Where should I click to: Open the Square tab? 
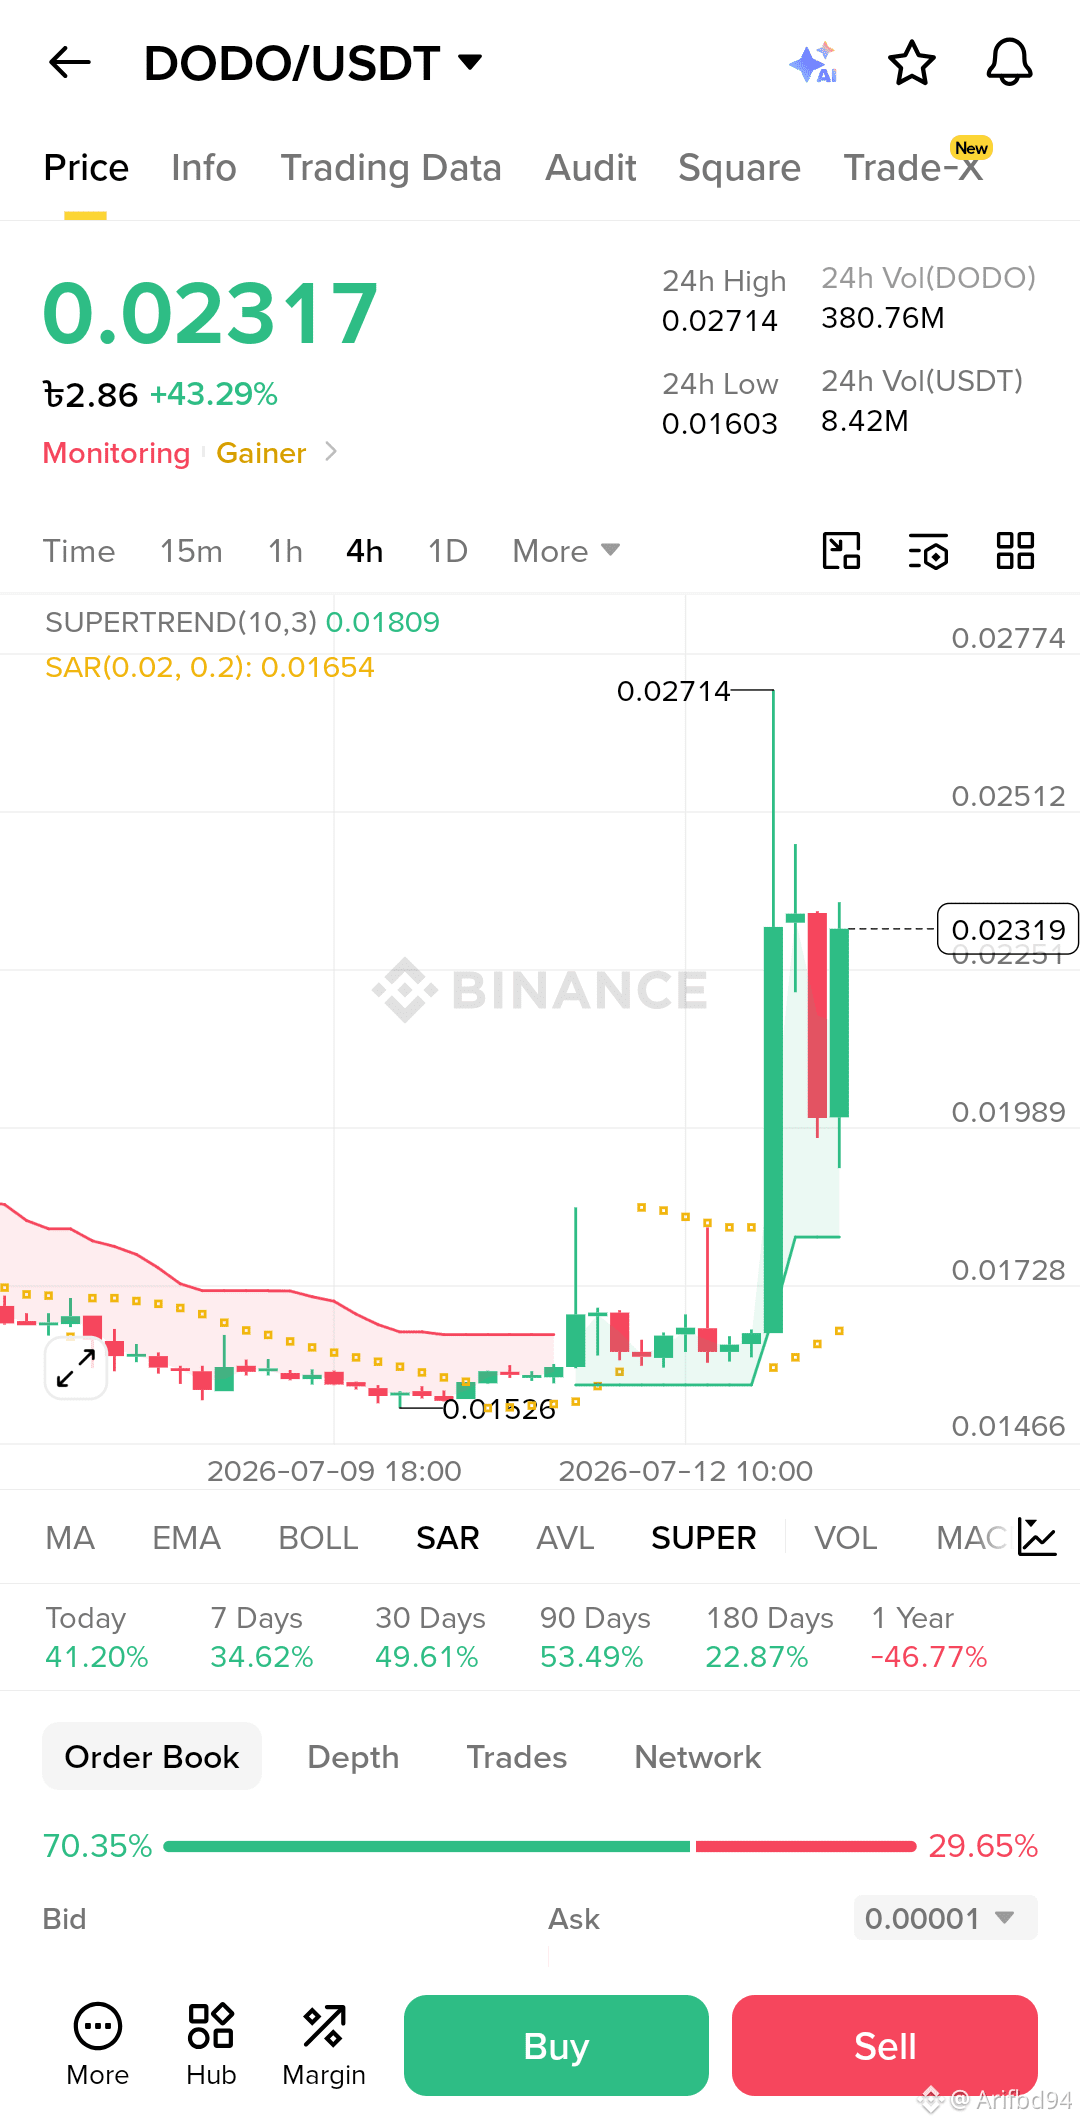point(739,168)
